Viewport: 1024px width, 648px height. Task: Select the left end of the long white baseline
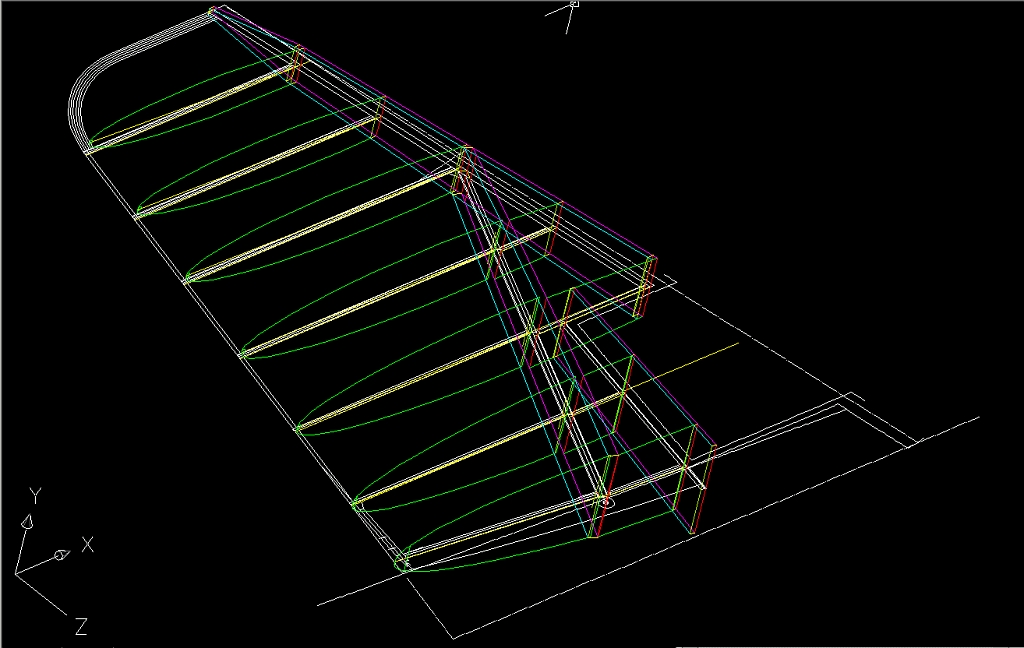(319, 605)
